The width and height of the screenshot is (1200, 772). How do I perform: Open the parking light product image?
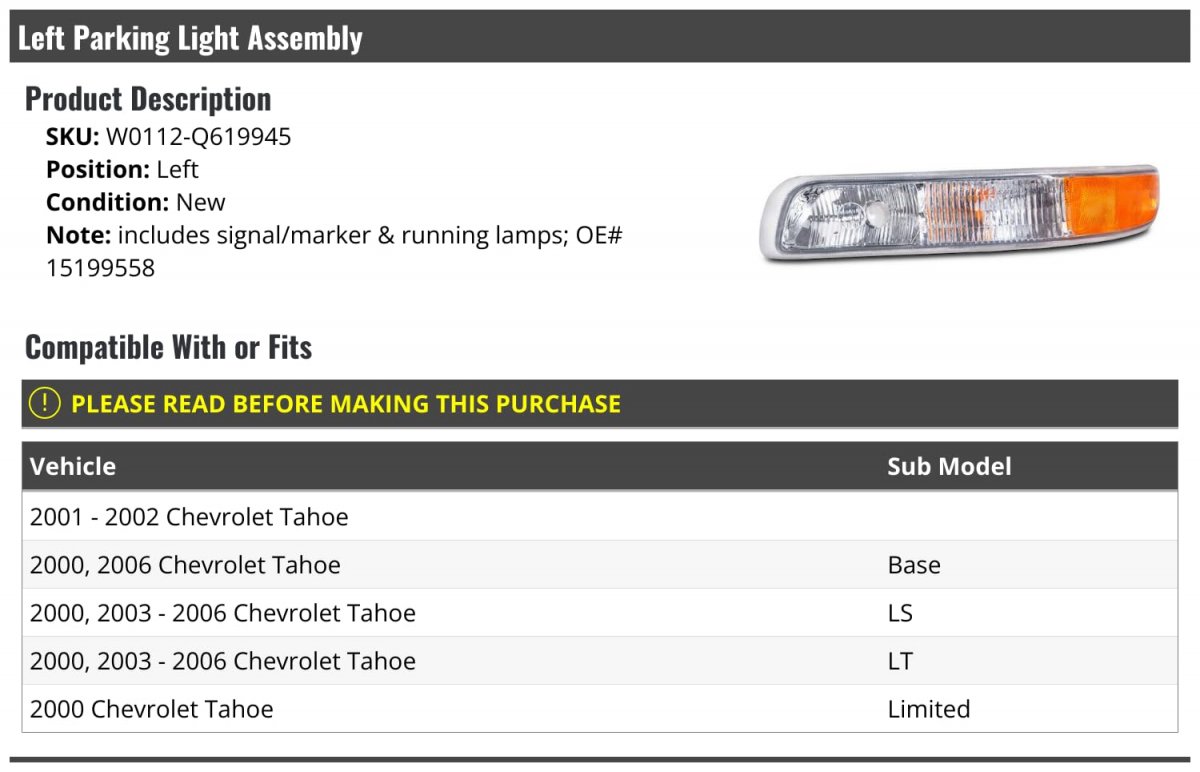tap(959, 212)
